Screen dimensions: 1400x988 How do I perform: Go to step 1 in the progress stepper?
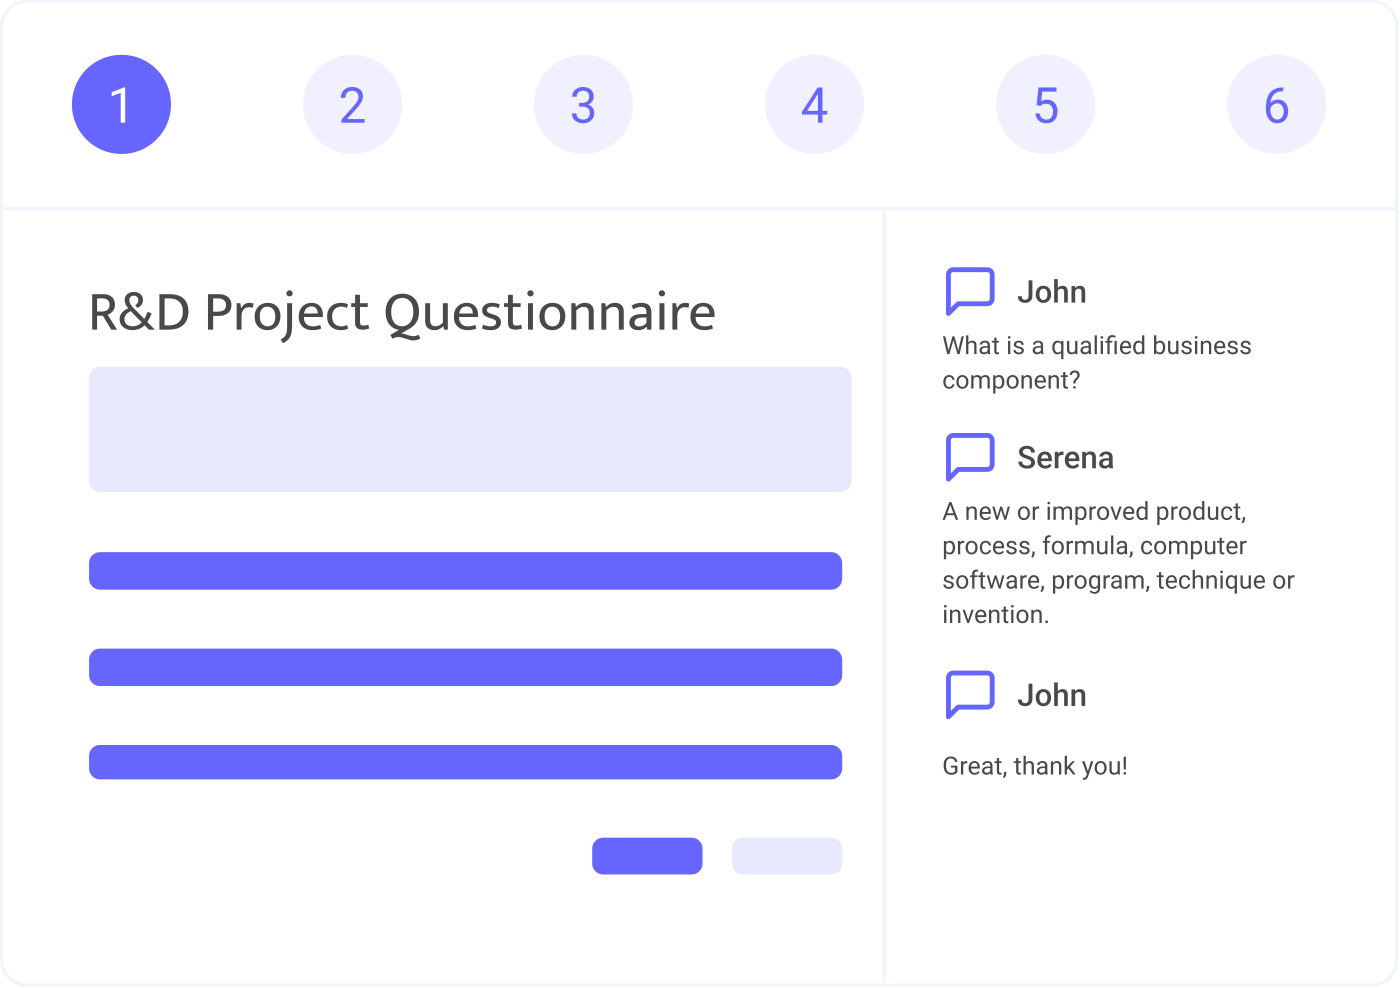(x=121, y=105)
